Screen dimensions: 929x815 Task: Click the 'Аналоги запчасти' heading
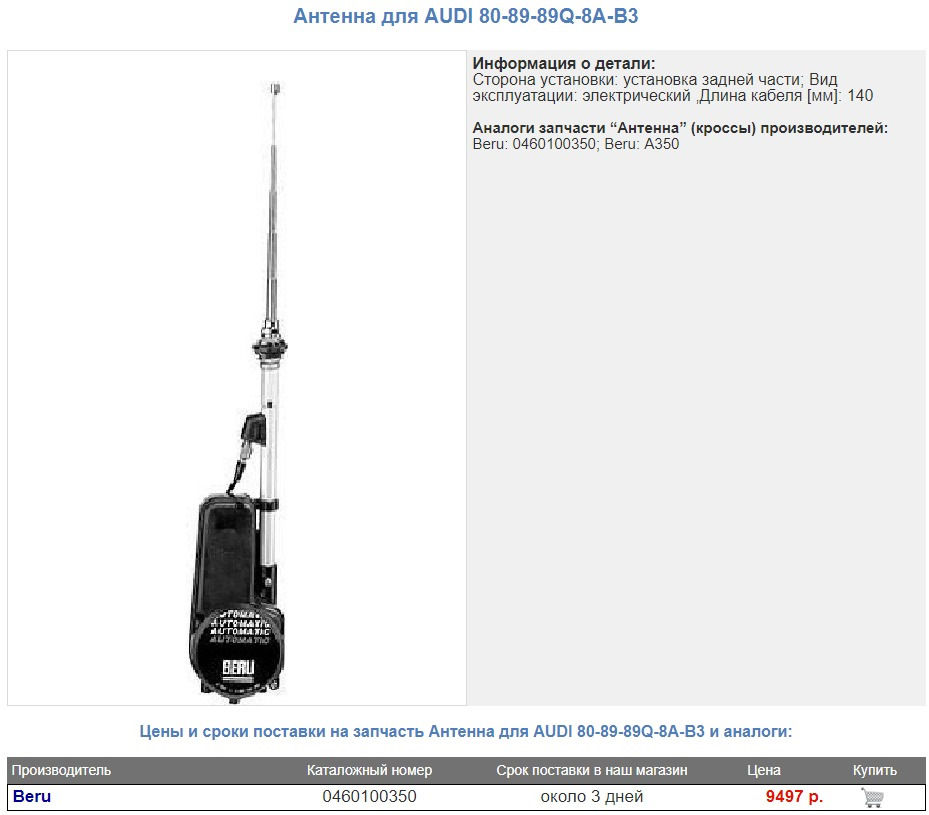[680, 128]
